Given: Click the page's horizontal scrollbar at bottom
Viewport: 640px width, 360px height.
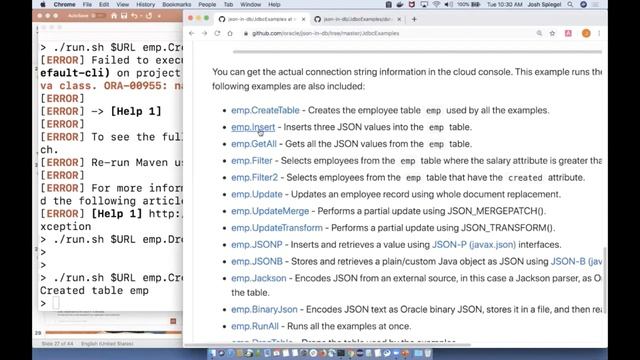Looking at the screenshot, I should (x=327, y=345).
